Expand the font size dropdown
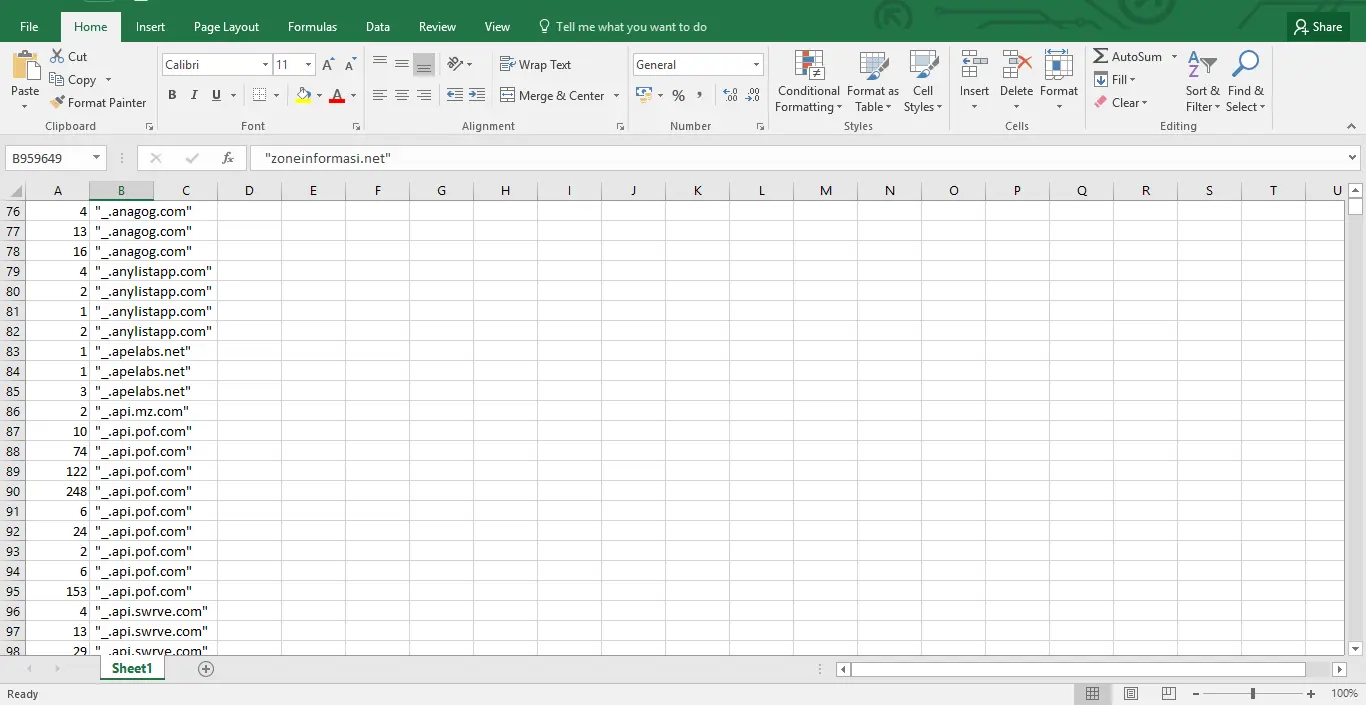 tap(308, 65)
